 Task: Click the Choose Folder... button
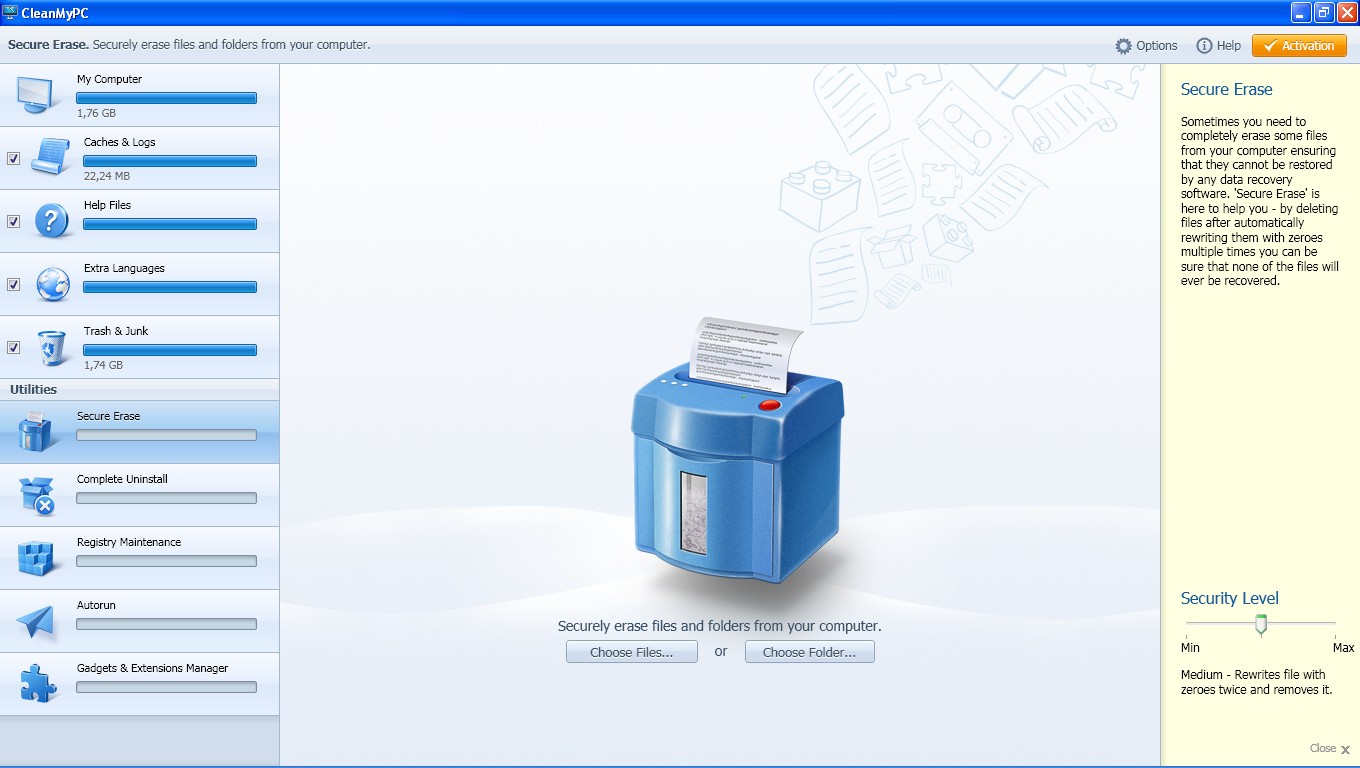pos(809,652)
